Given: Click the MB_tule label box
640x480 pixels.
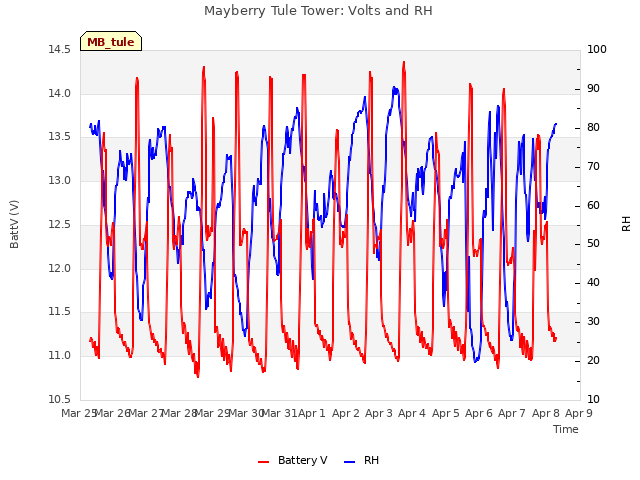Looking at the screenshot, I should tap(111, 41).
